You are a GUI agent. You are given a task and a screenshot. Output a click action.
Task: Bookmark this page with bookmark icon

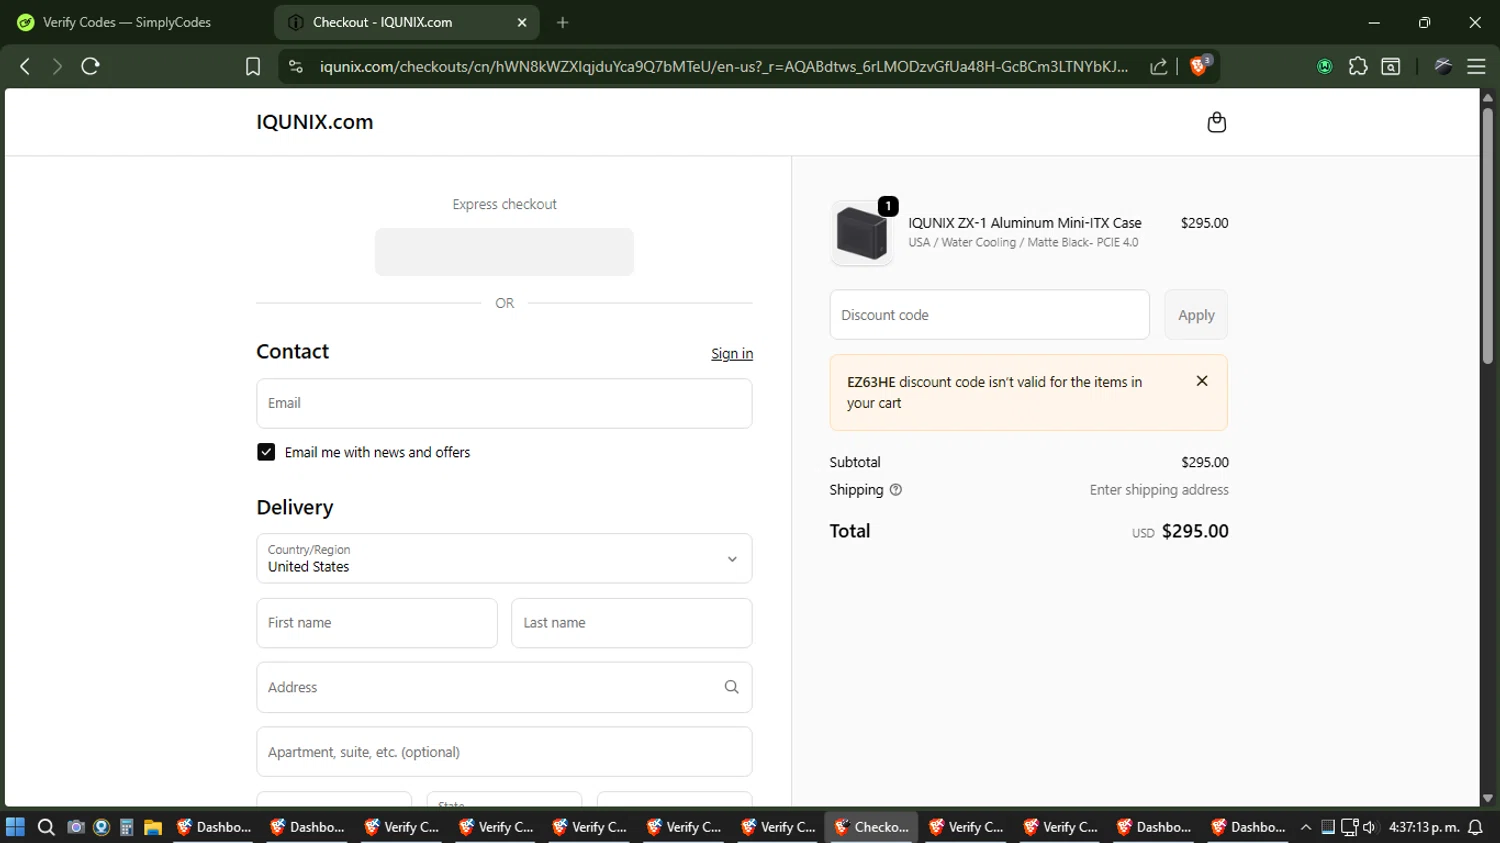point(253,66)
